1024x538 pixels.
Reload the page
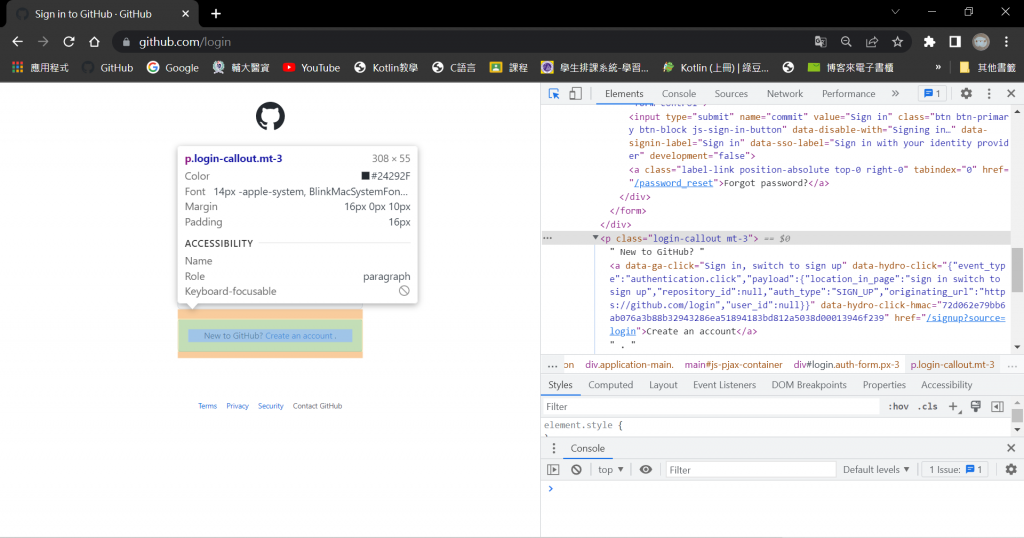(69, 42)
